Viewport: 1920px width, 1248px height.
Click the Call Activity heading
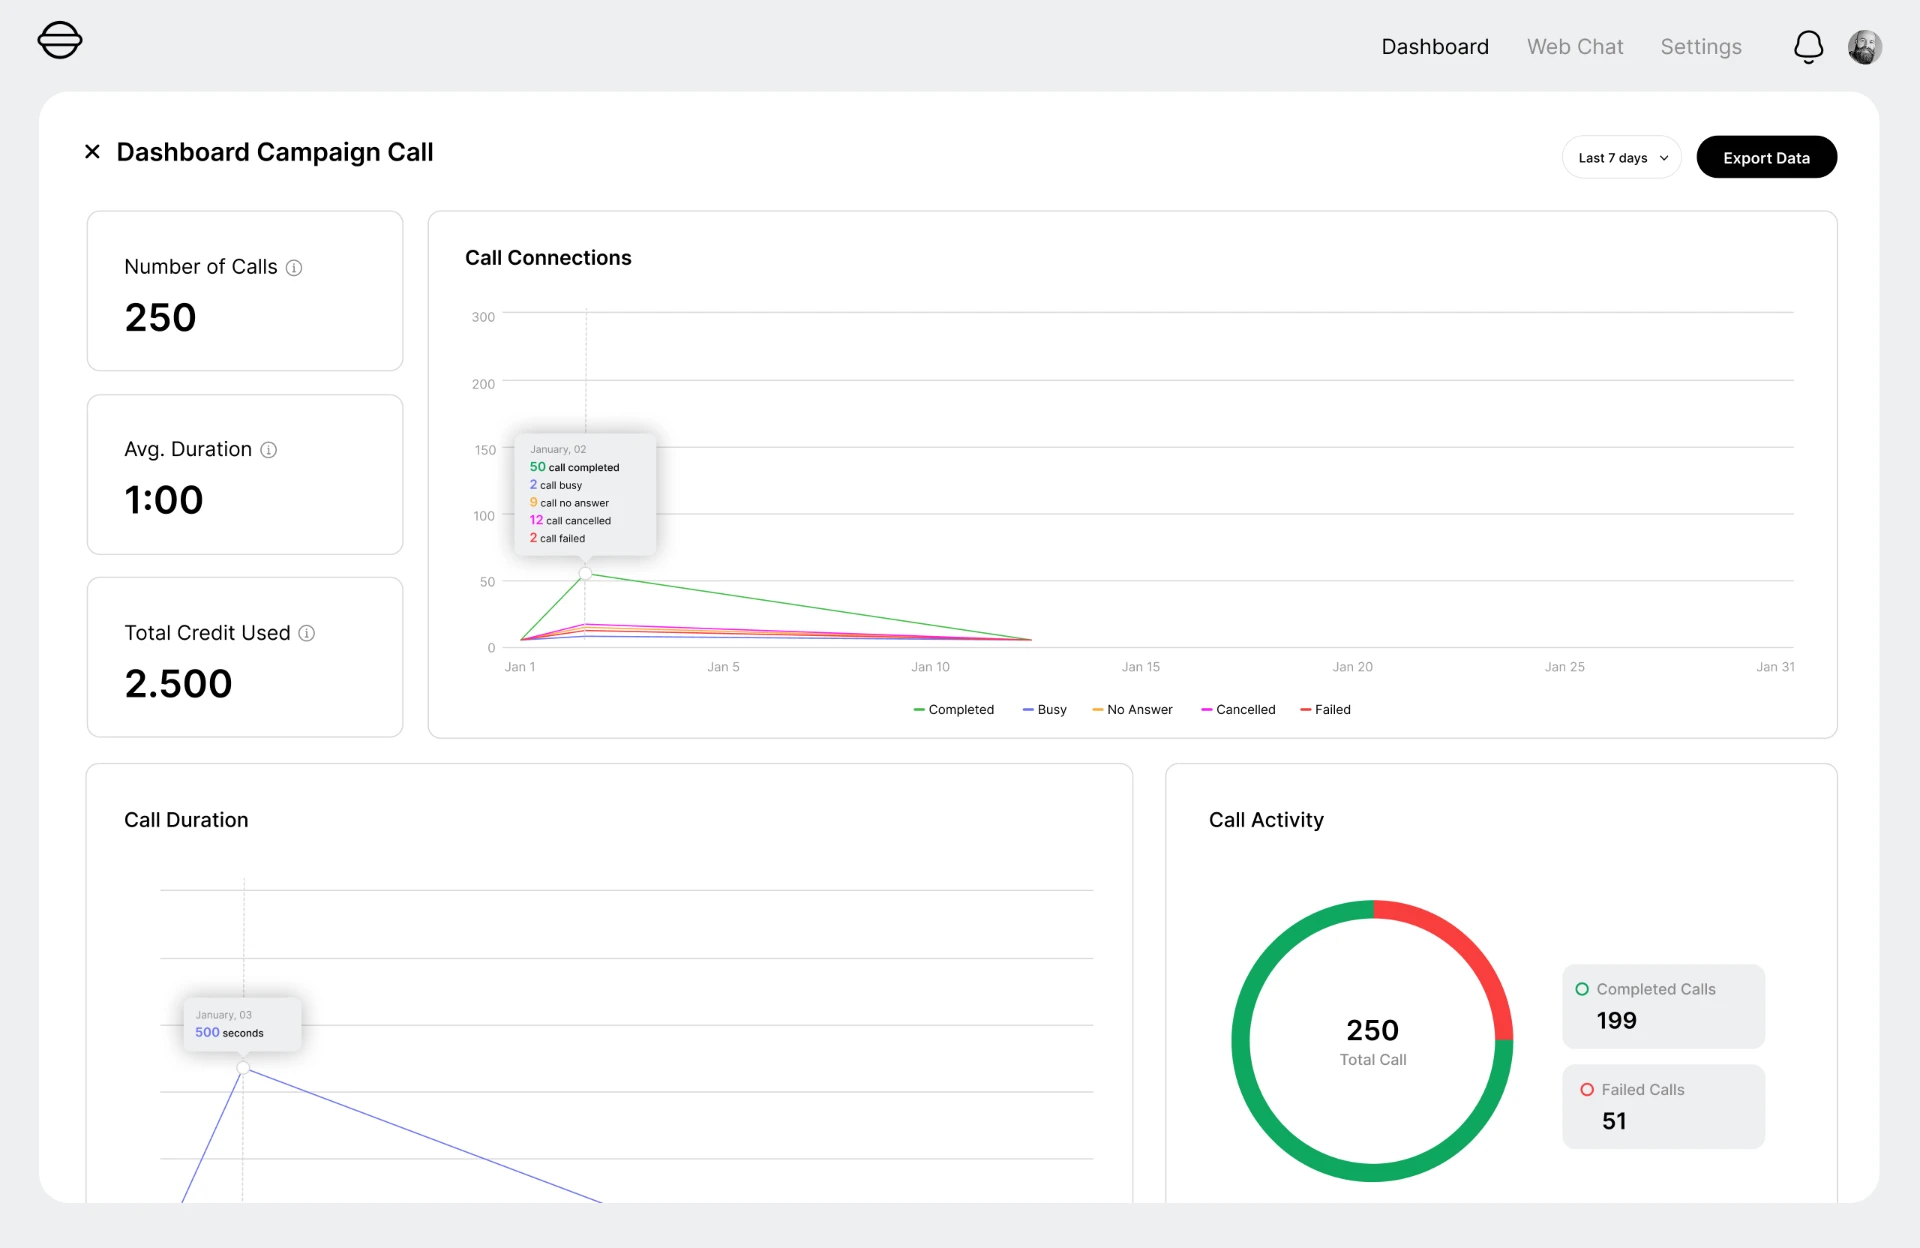[1266, 820]
